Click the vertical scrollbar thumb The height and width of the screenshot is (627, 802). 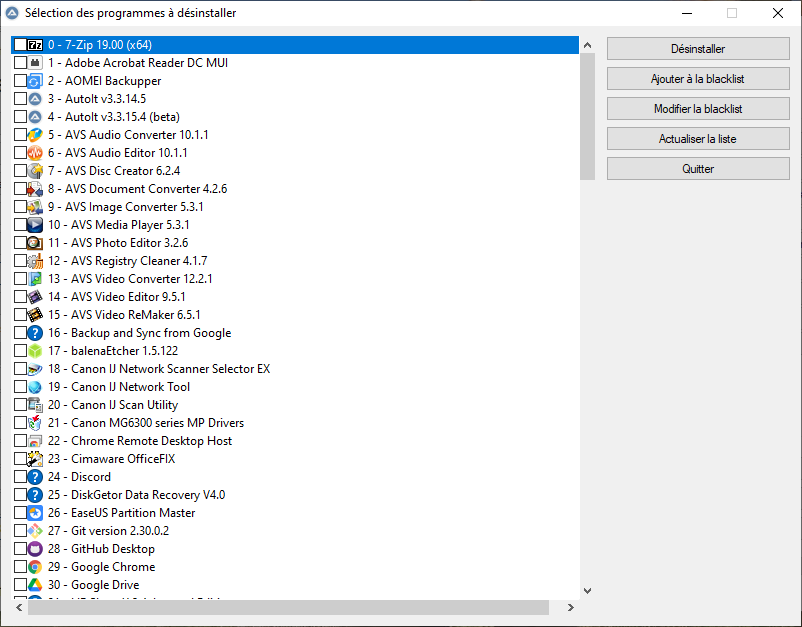[587, 117]
